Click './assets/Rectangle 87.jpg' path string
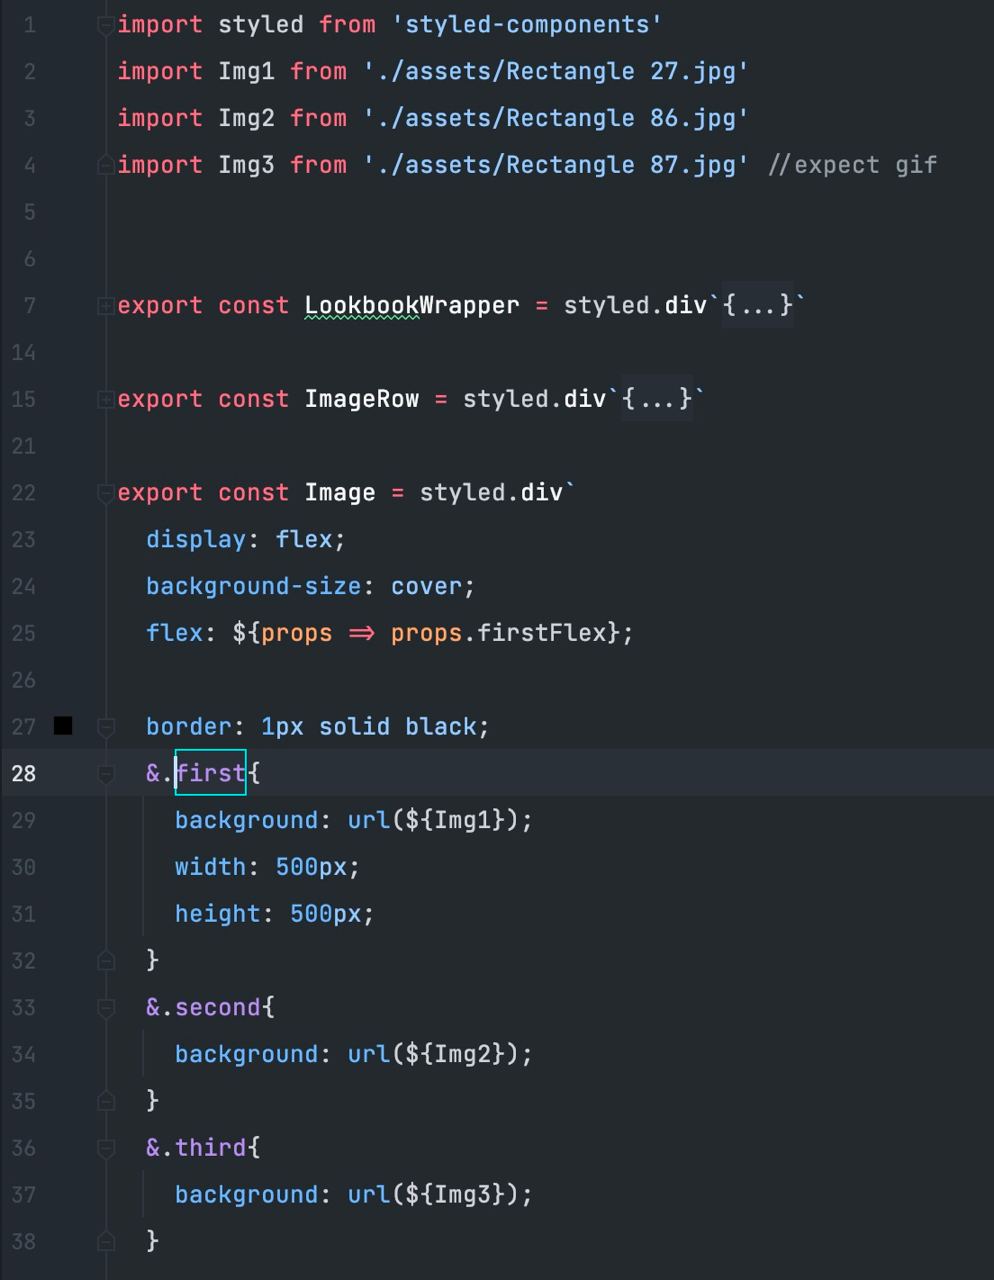The width and height of the screenshot is (994, 1280). 556,165
